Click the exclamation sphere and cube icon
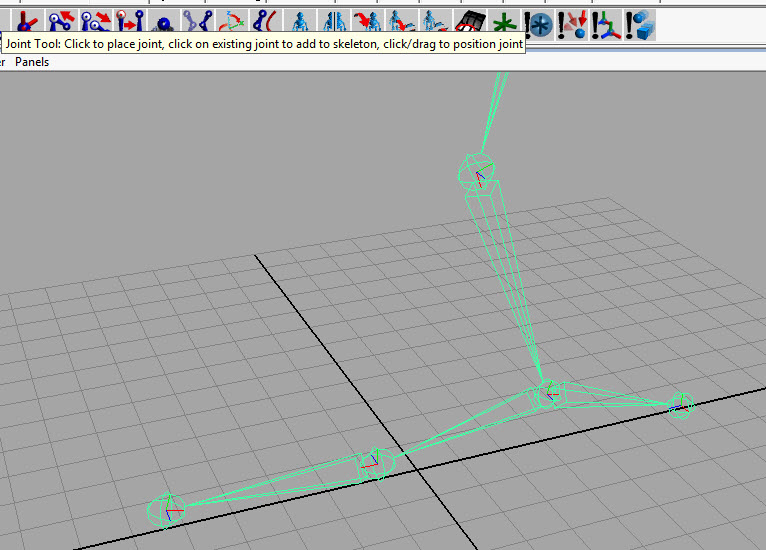766x550 pixels. pos(640,24)
